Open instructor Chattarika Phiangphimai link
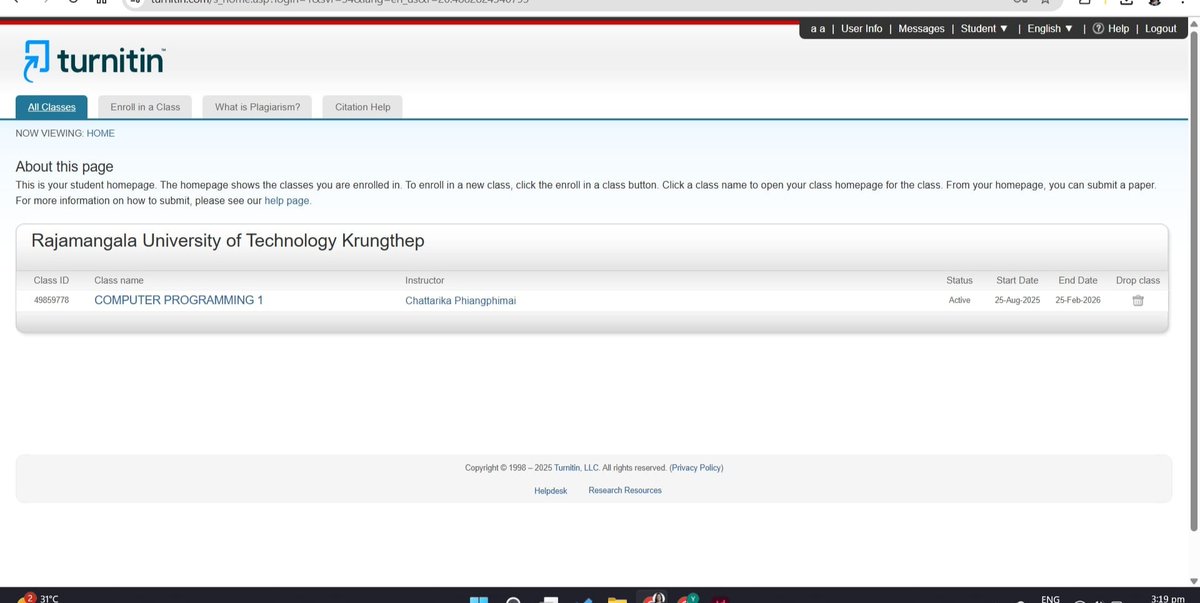Viewport: 1200px width, 603px height. point(461,300)
